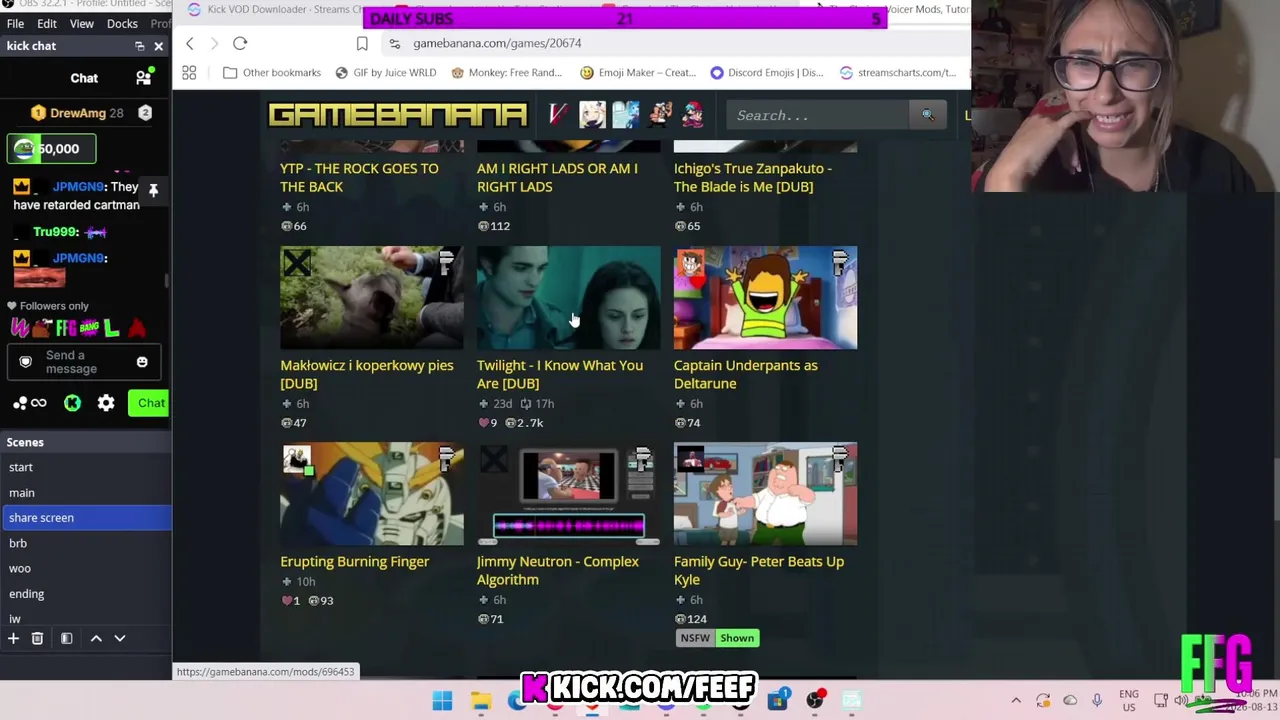1280x720 pixels.
Task: Open Makłowicz i koperkowy pies title link
Action: click(367, 374)
